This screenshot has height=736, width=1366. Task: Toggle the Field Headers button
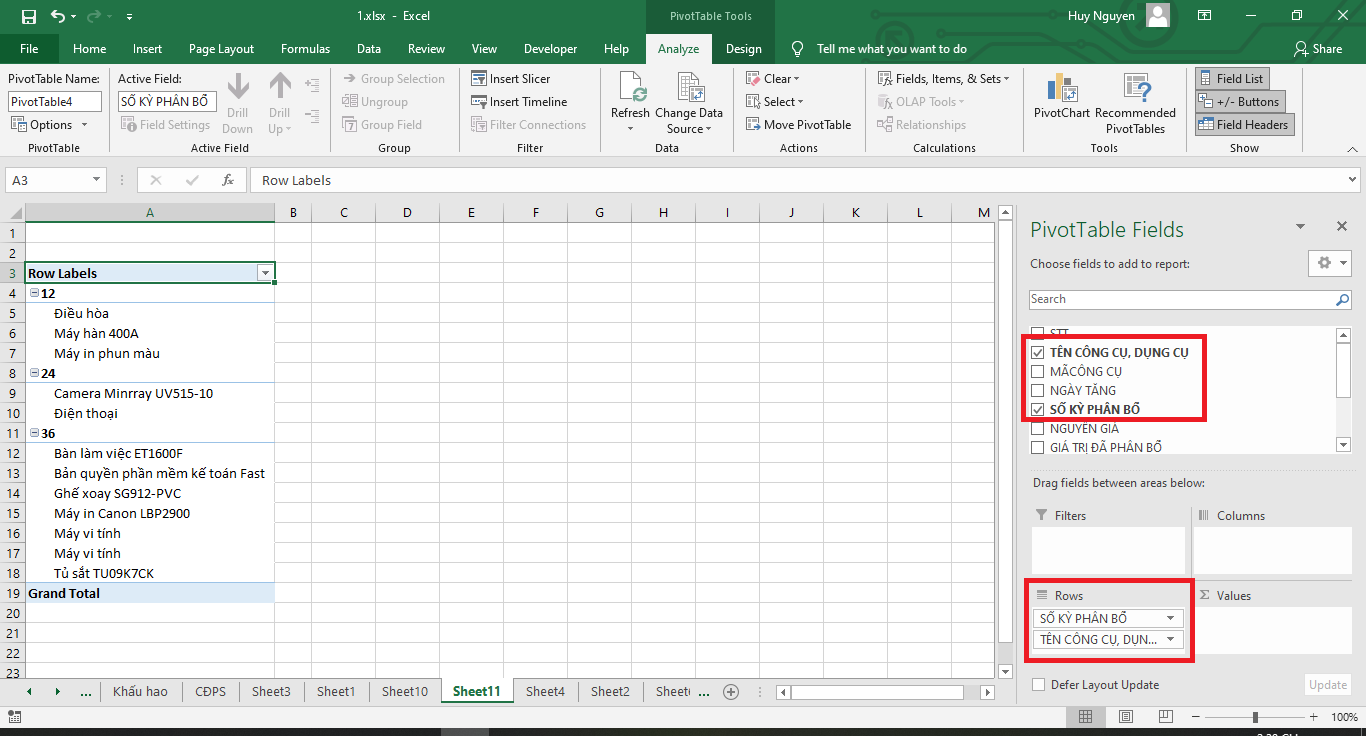coord(1243,125)
